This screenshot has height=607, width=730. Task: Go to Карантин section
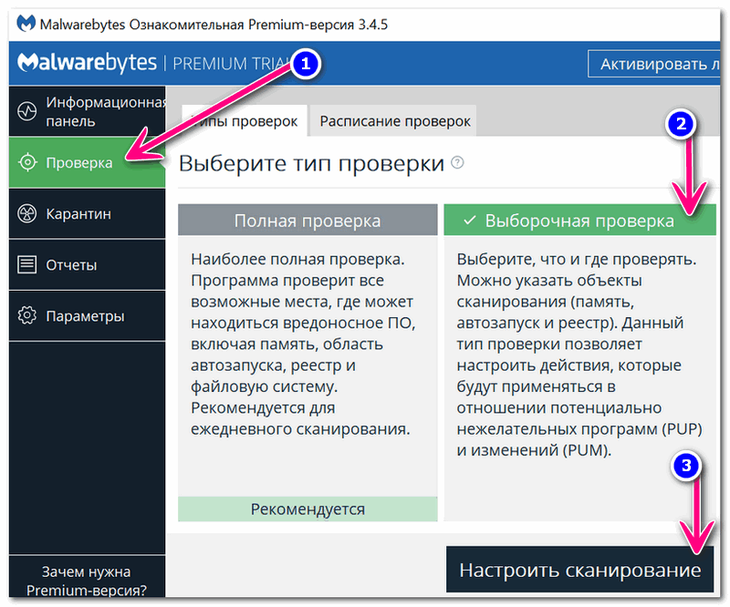[x=87, y=214]
